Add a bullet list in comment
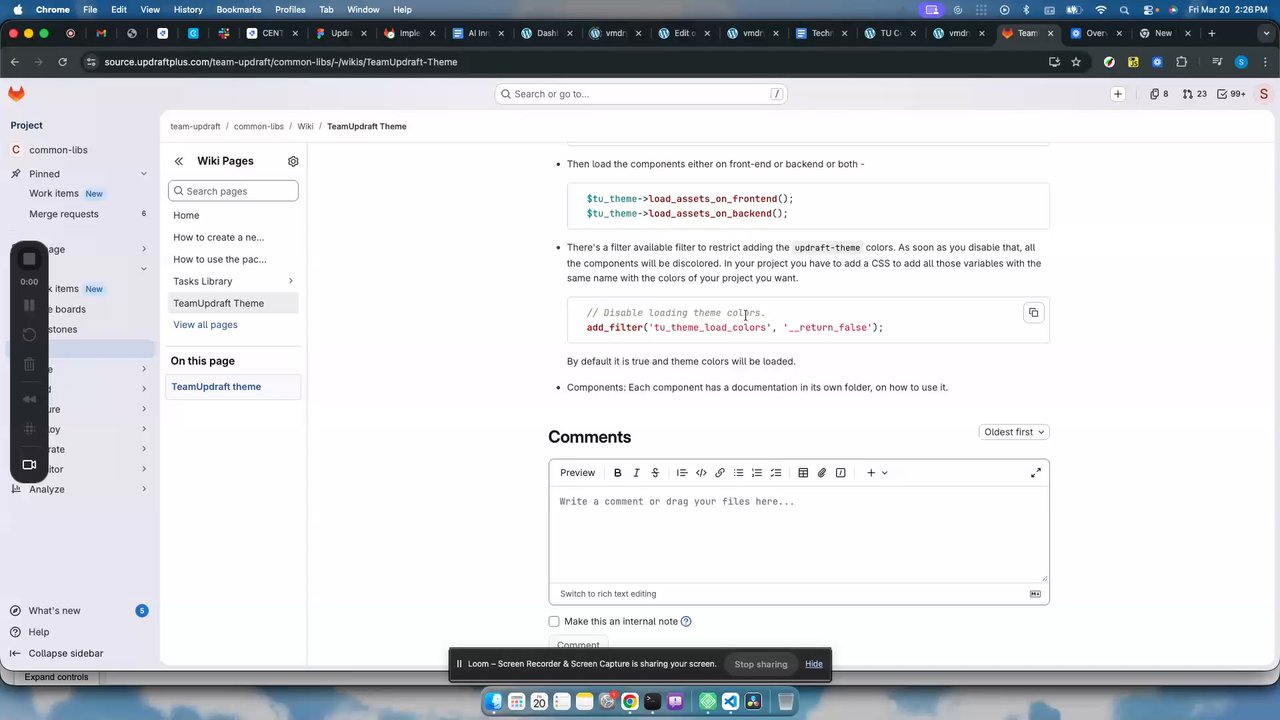The width and height of the screenshot is (1280, 720). point(739,473)
